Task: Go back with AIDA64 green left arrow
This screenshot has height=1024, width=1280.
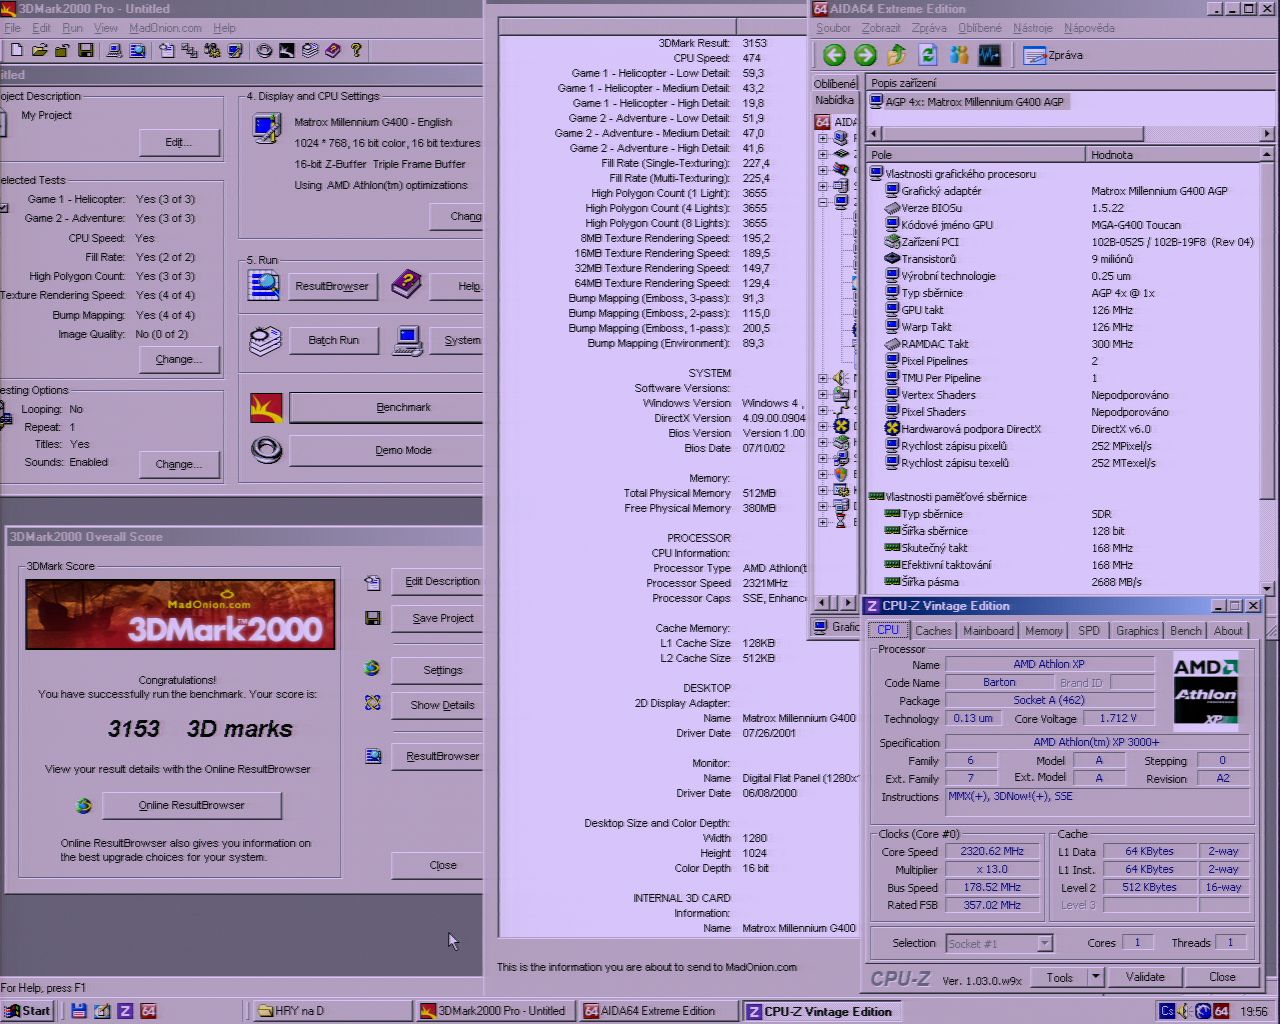Action: (834, 56)
